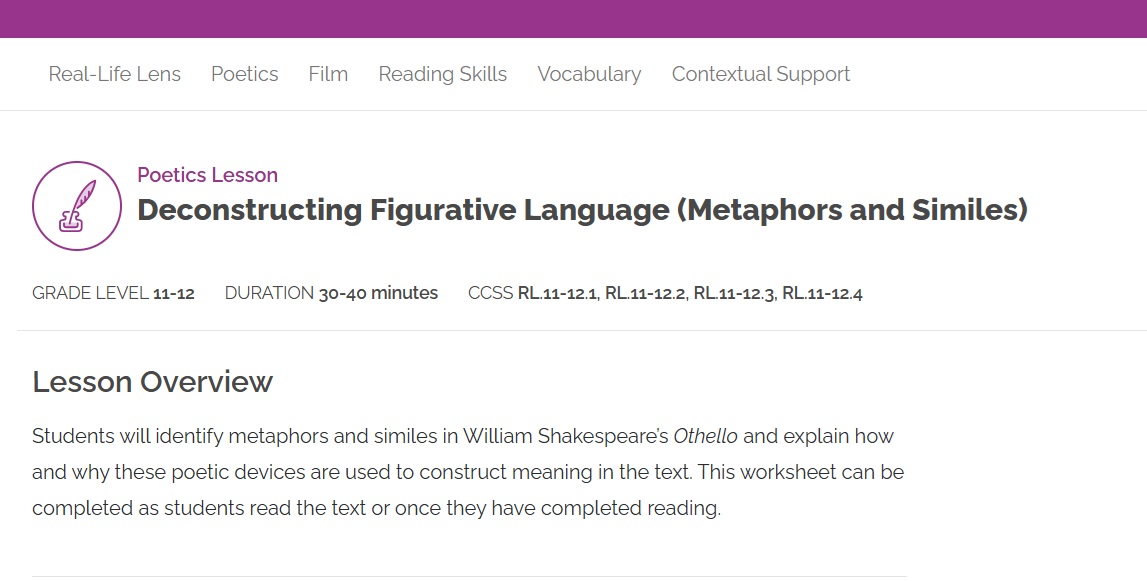This screenshot has width=1147, height=581.
Task: Navigate to Contextual Support
Action: pyautogui.click(x=761, y=74)
